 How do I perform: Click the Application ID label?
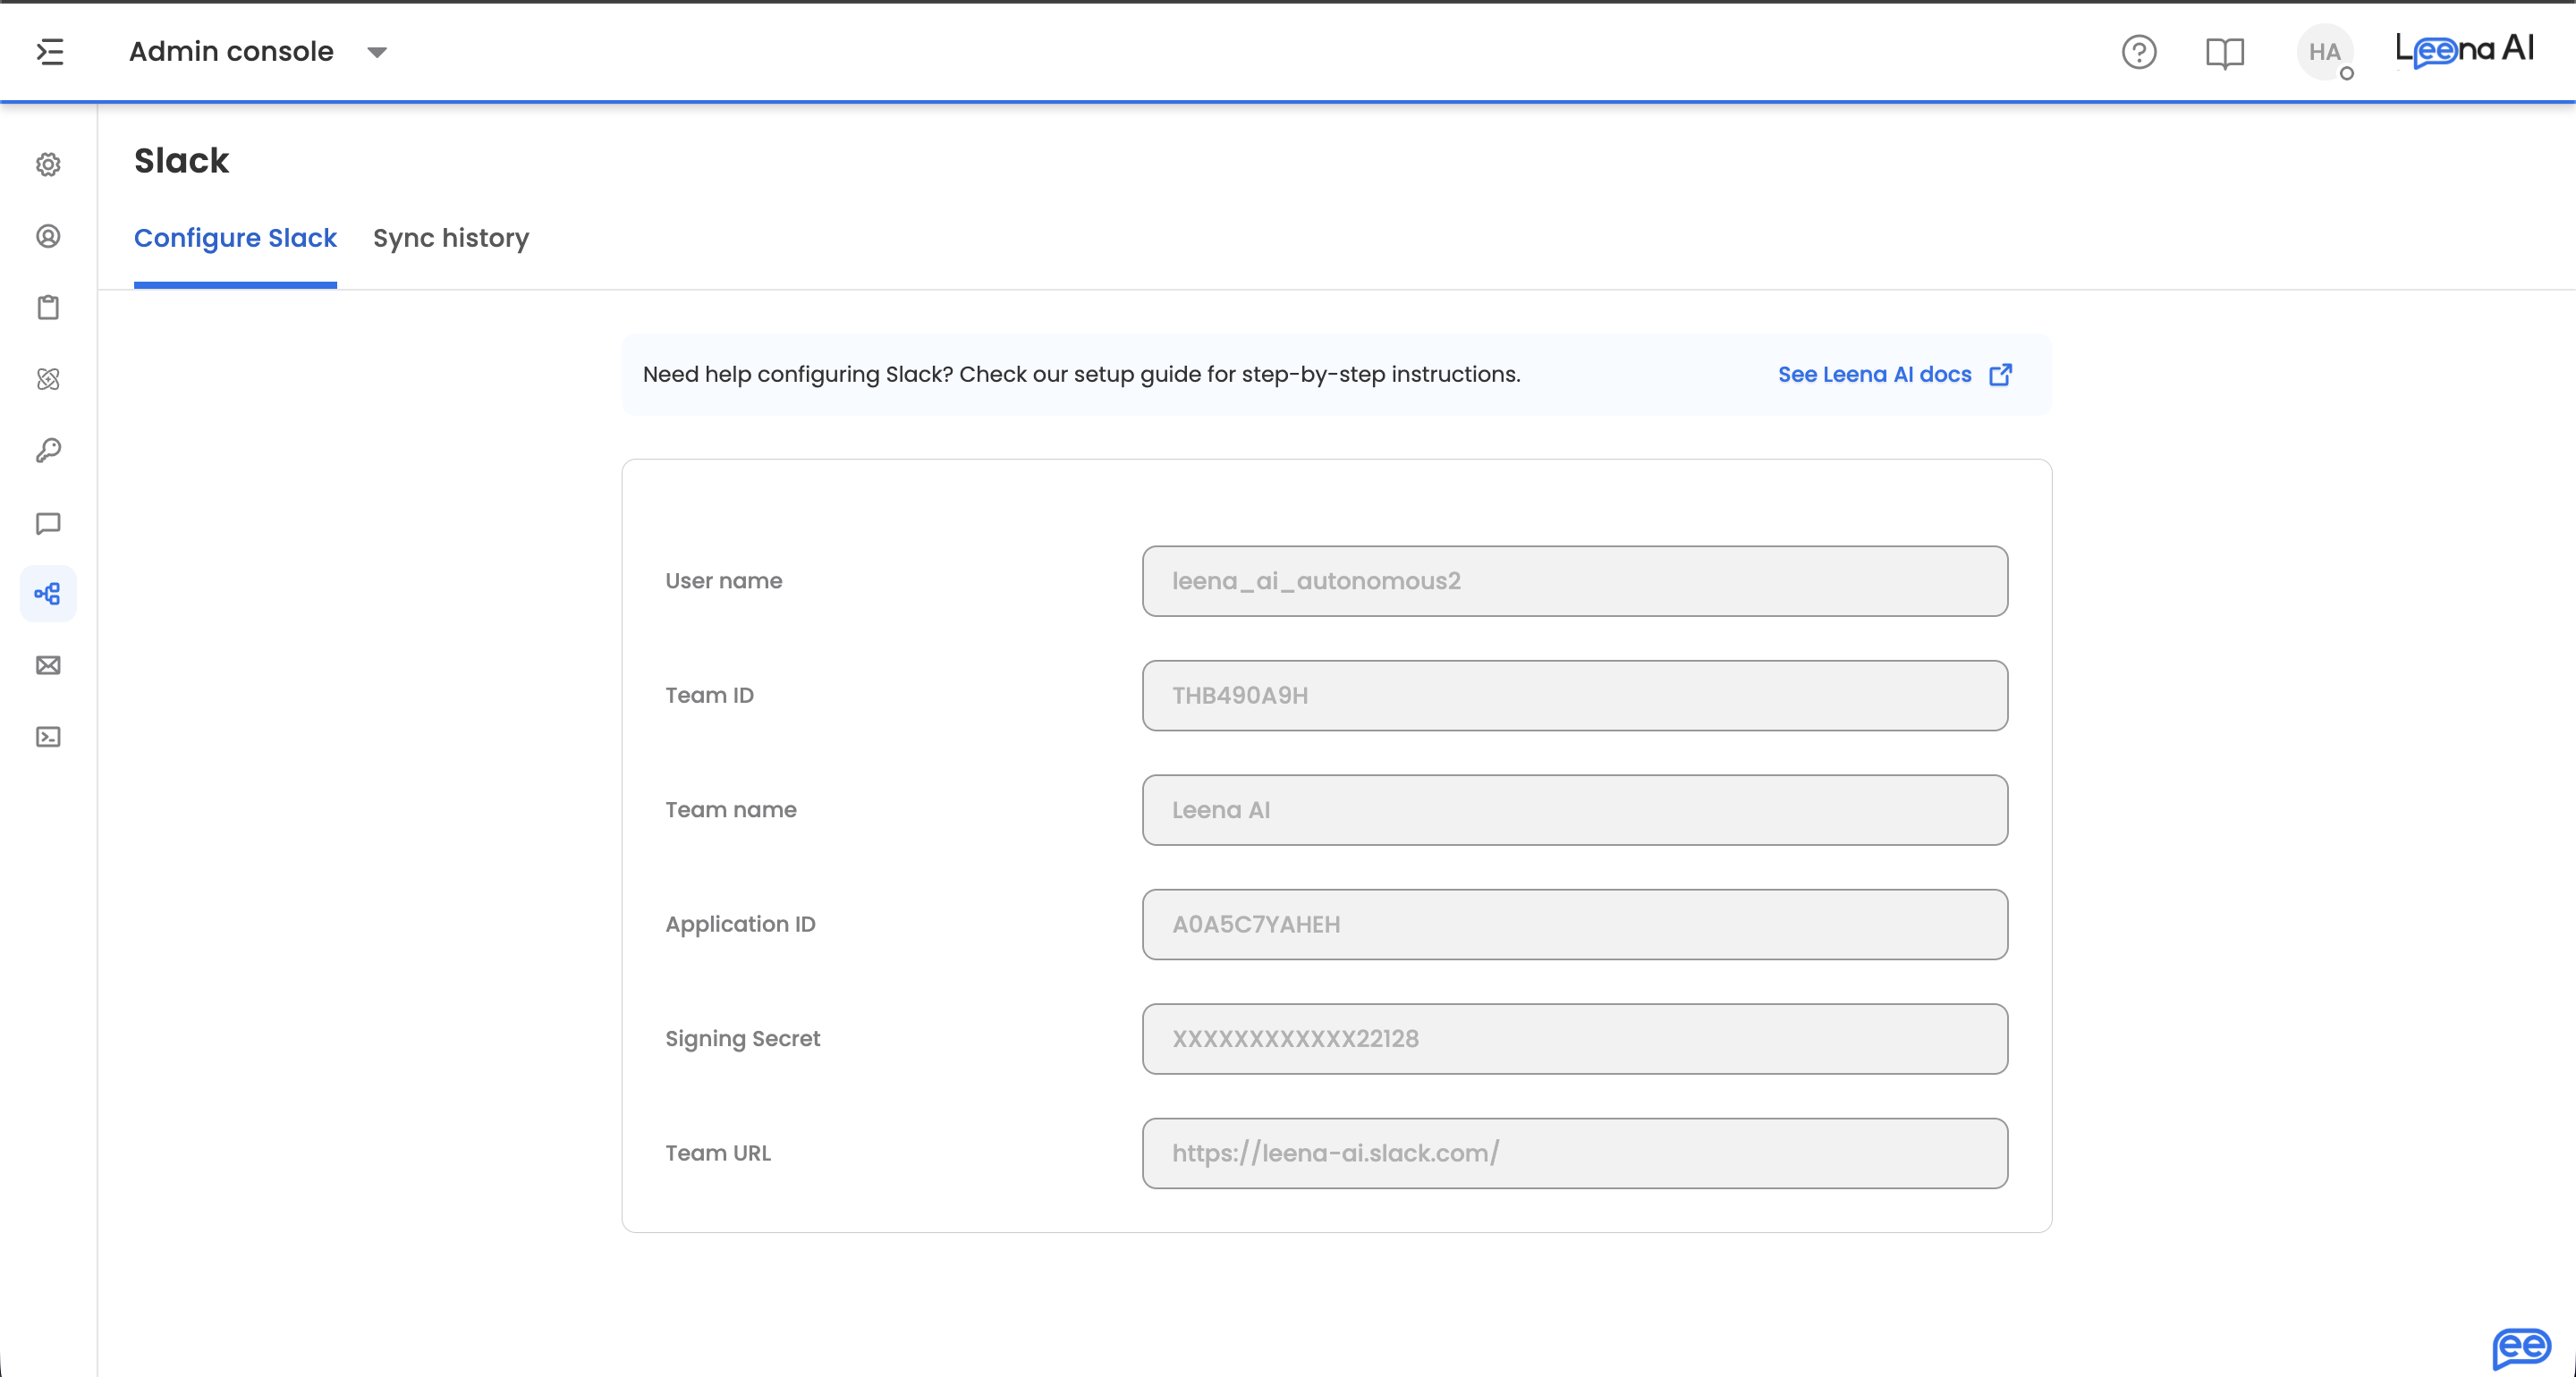click(x=741, y=925)
